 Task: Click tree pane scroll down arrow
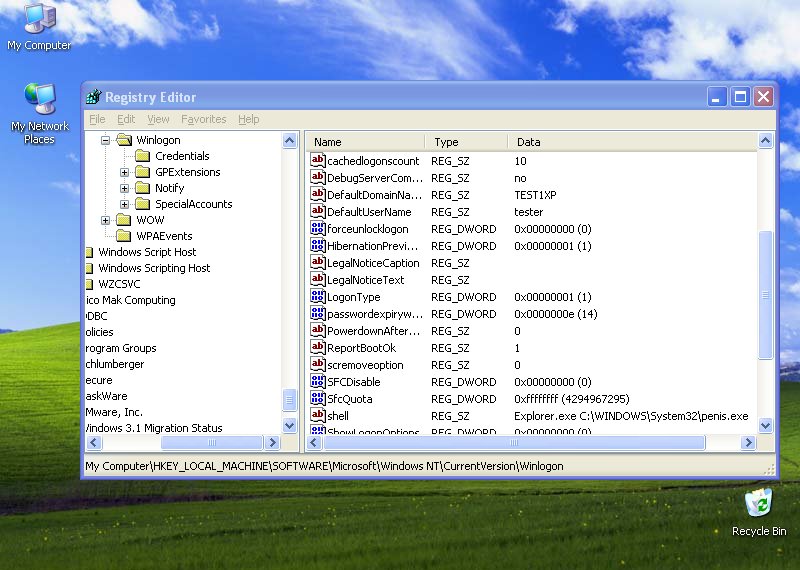coord(289,425)
